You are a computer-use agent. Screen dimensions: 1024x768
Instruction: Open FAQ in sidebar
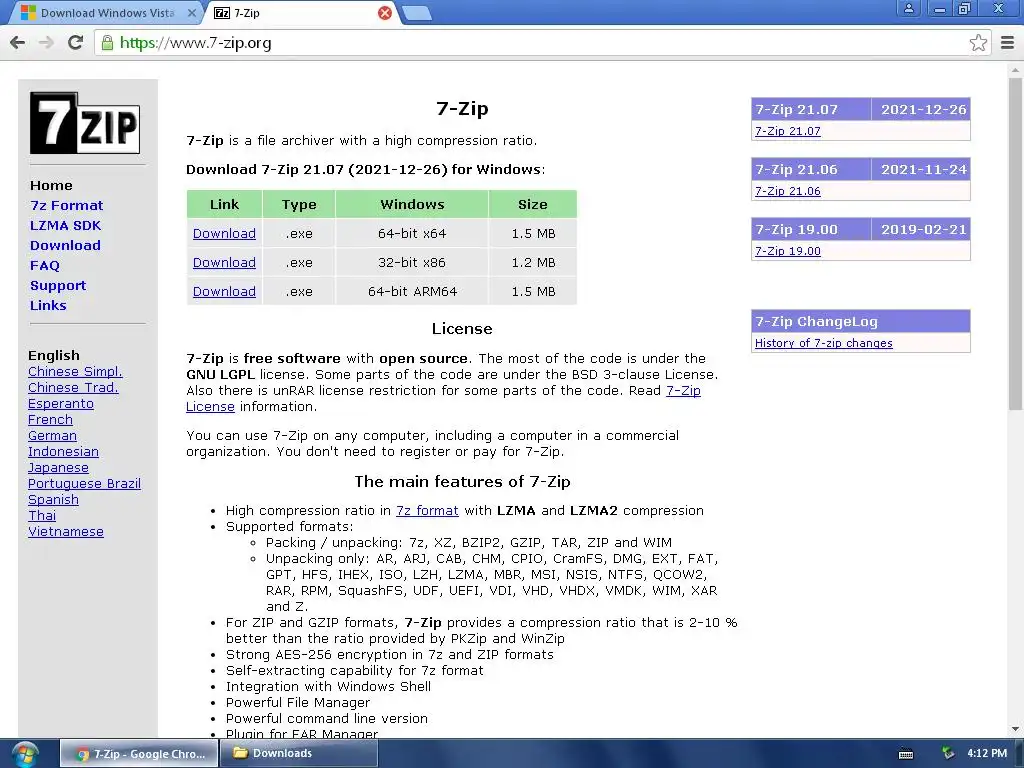pos(44,265)
